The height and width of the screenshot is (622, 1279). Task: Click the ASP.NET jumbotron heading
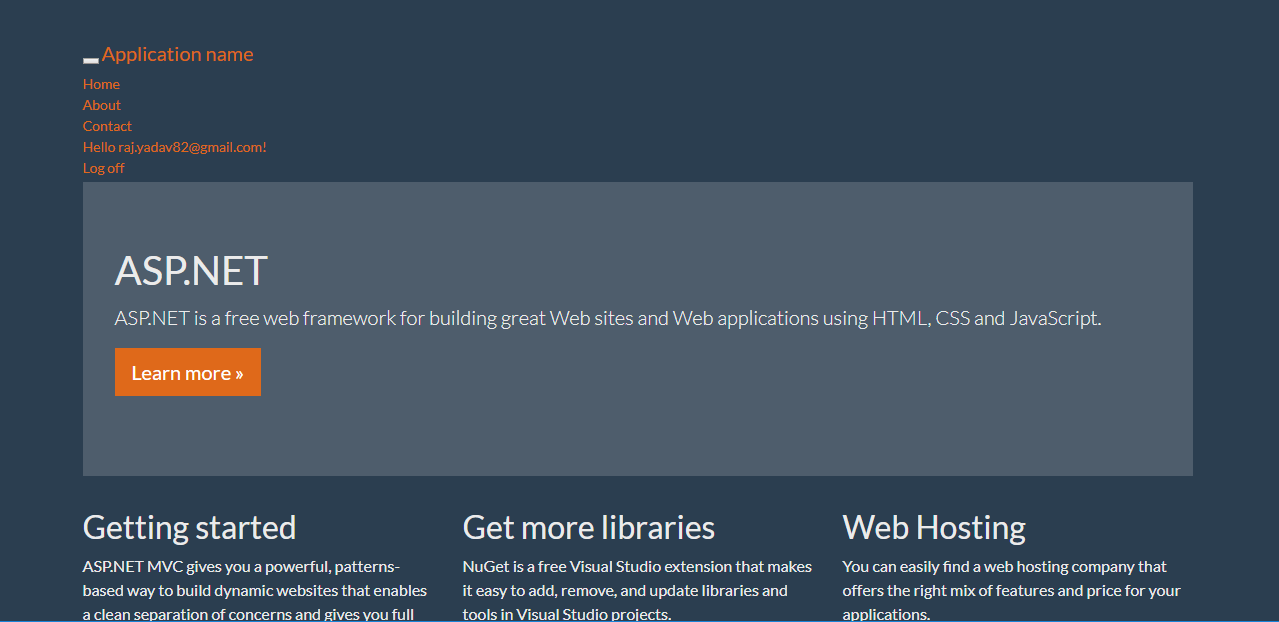tap(190, 270)
